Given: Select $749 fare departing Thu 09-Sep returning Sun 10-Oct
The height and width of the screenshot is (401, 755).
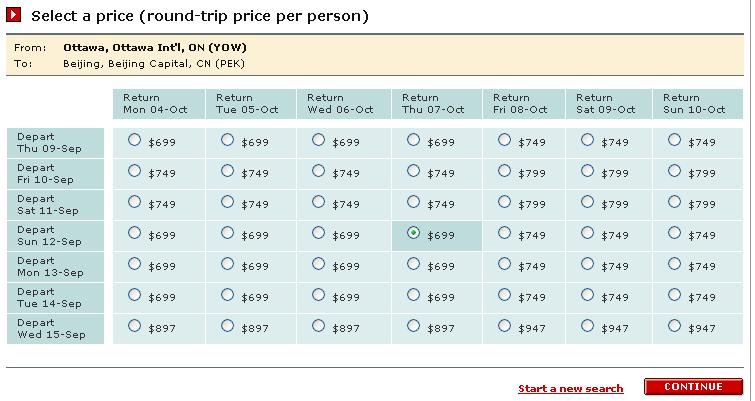Looking at the screenshot, I should [x=674, y=140].
